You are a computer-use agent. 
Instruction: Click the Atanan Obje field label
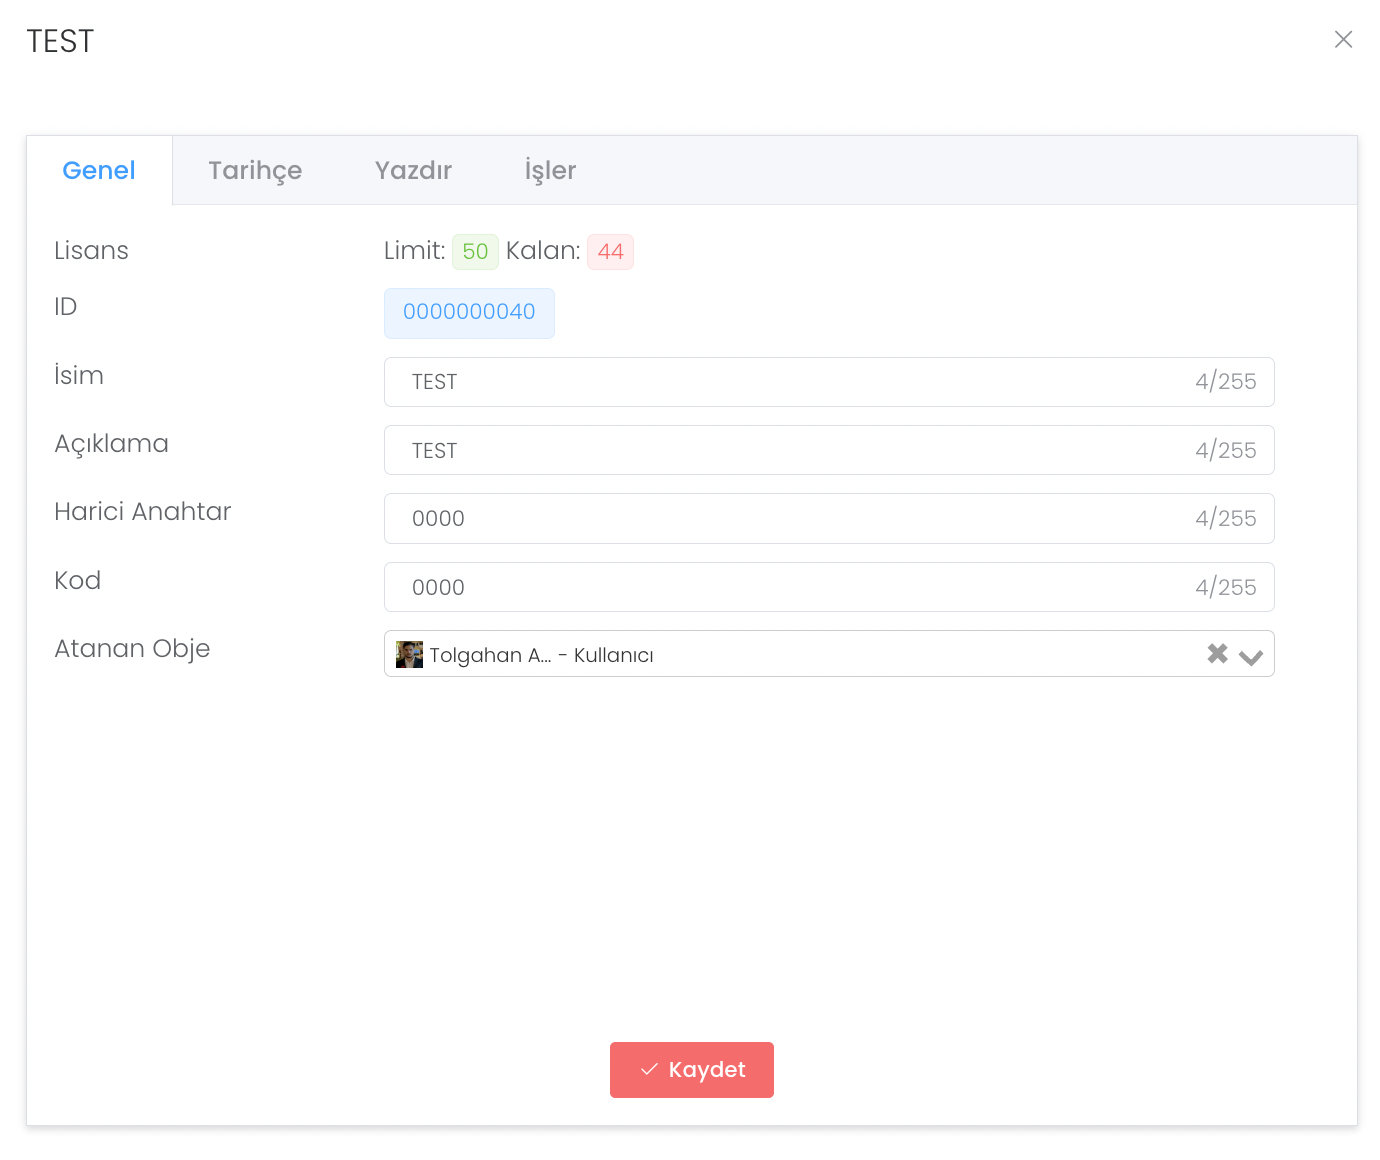pos(132,649)
